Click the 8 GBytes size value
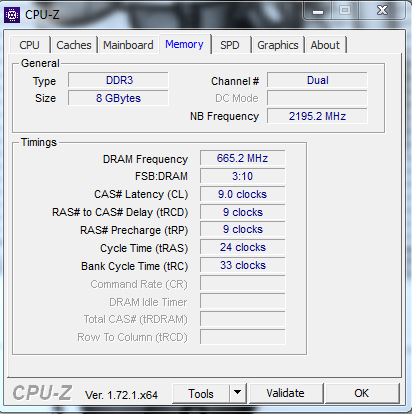 click(118, 98)
